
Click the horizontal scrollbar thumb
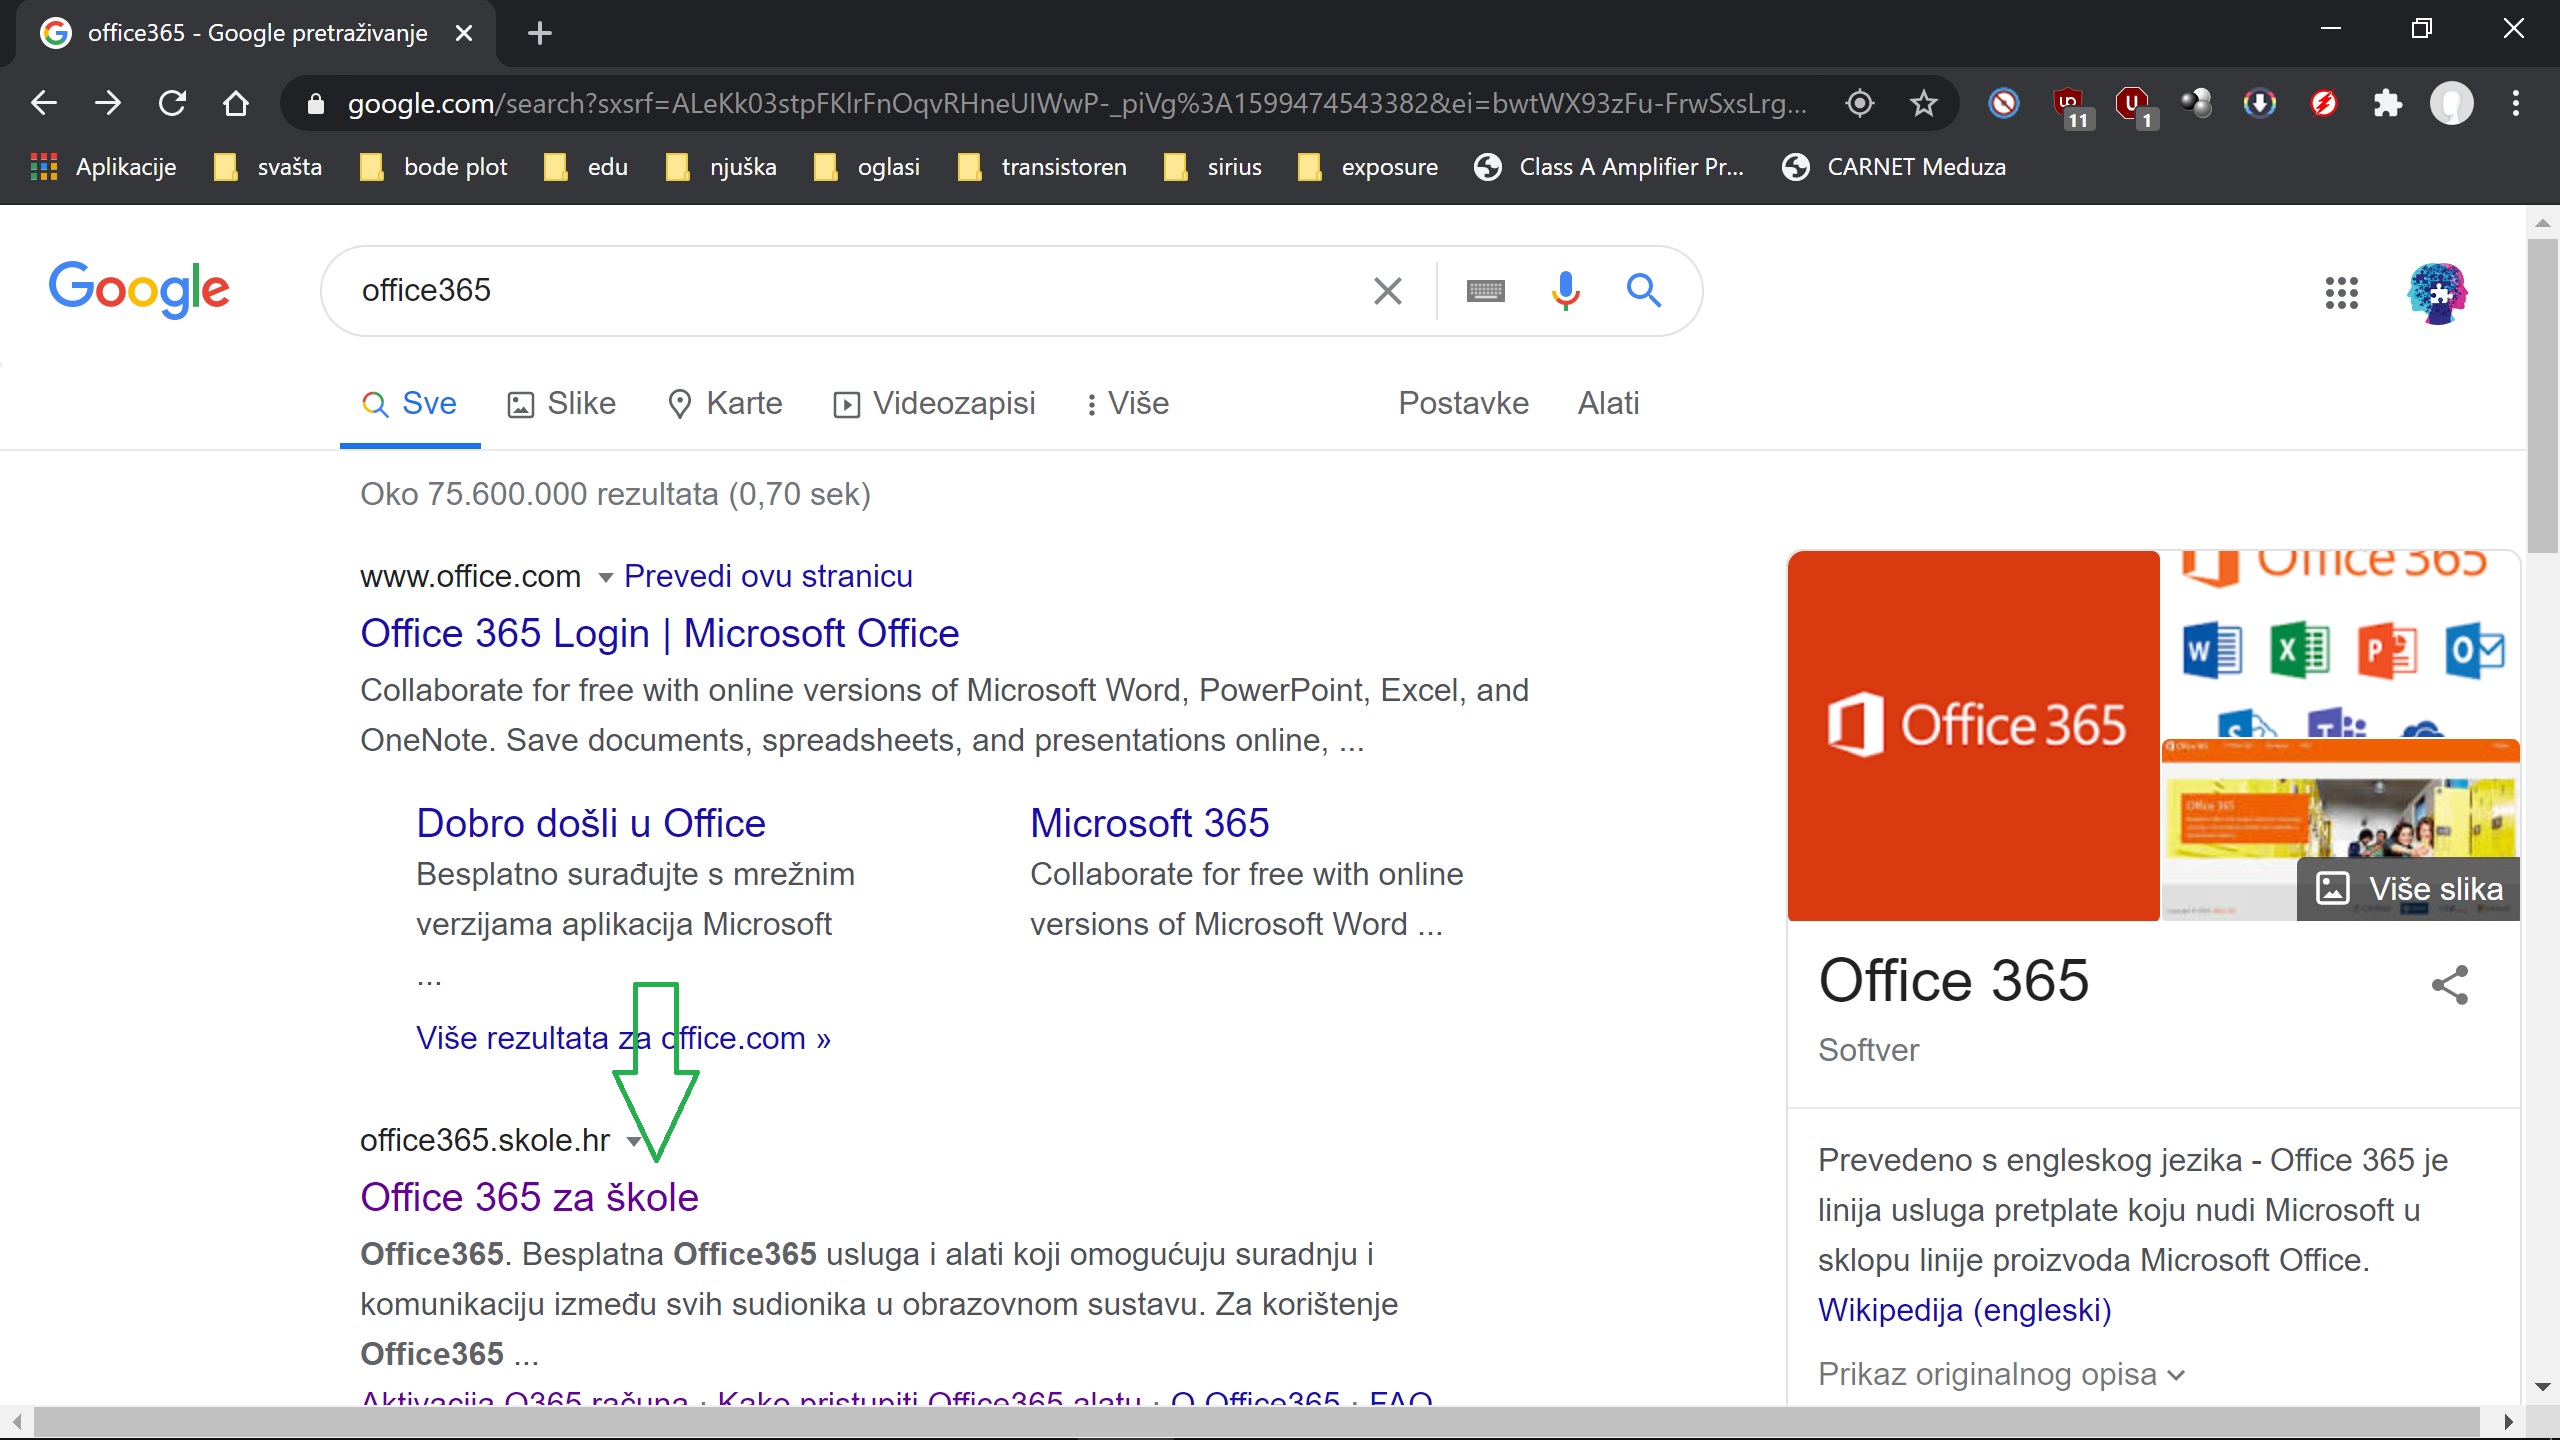pyautogui.click(x=1256, y=1422)
